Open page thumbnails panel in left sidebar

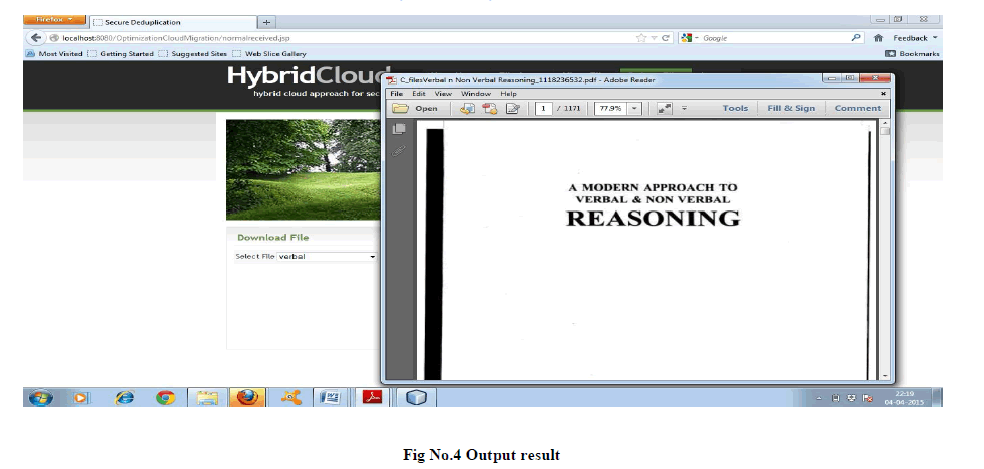click(x=399, y=129)
